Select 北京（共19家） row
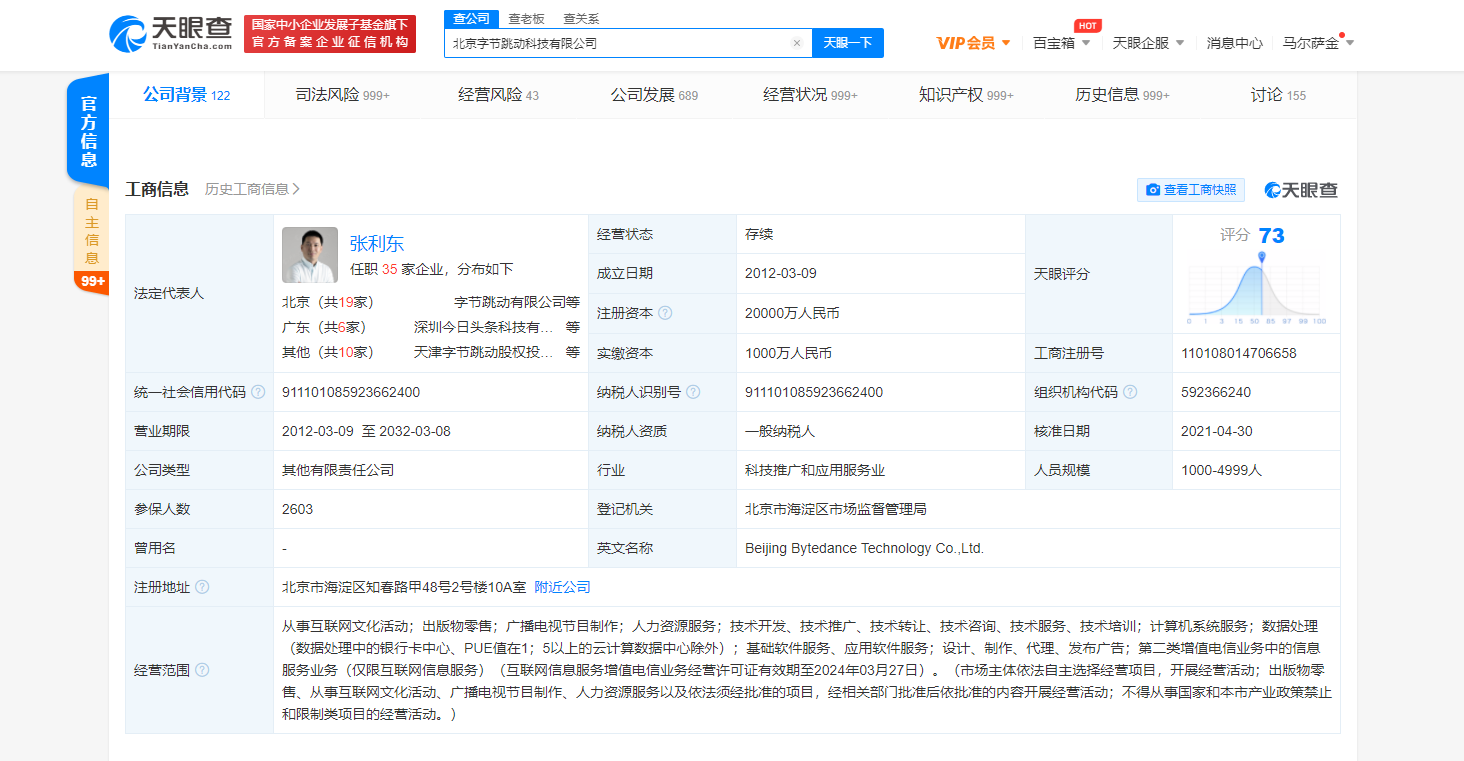 [x=431, y=301]
